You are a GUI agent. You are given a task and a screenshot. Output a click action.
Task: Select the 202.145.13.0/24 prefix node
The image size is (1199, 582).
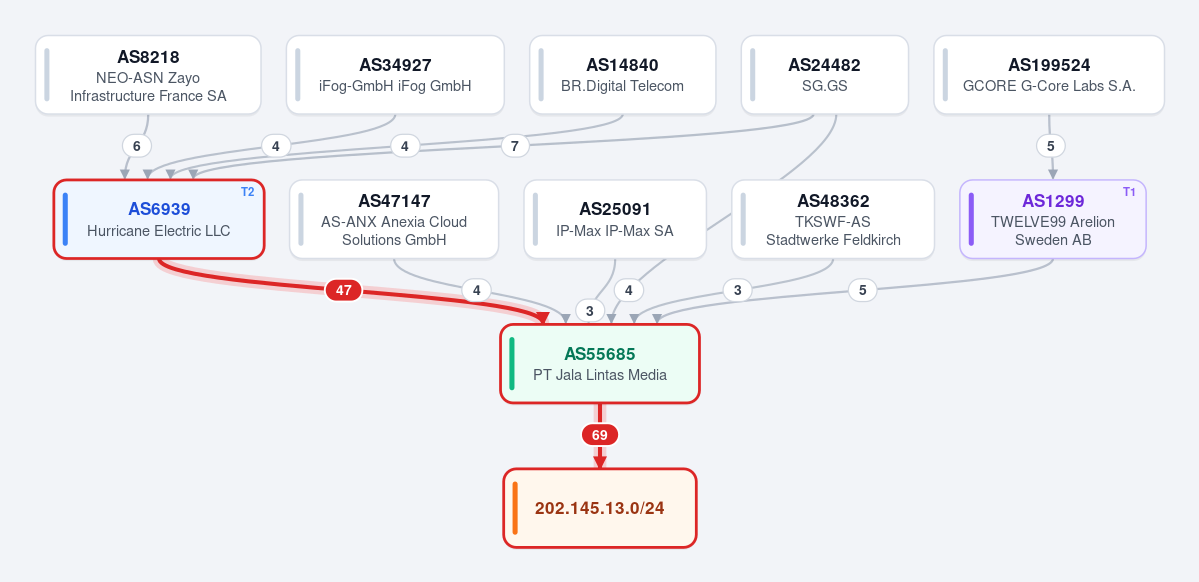pos(600,508)
